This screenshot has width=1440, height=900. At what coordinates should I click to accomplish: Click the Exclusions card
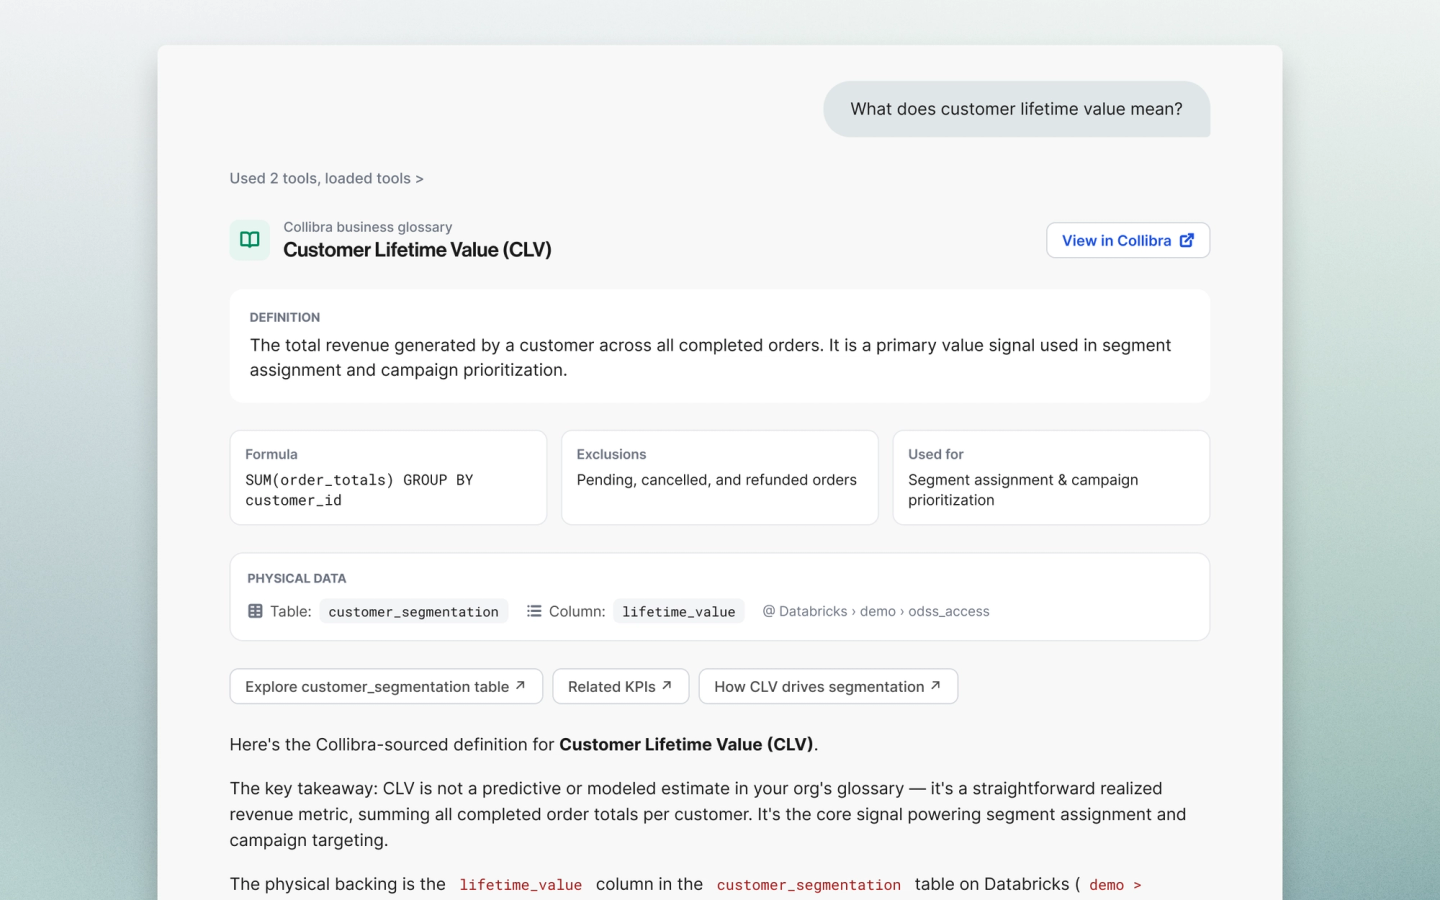coord(720,477)
